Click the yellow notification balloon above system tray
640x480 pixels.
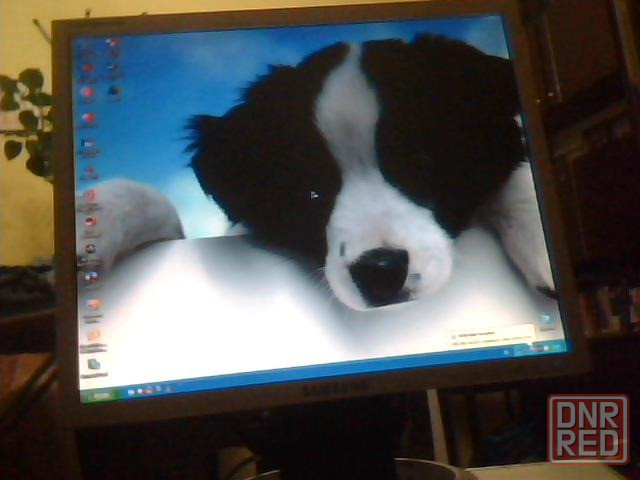tap(490, 334)
